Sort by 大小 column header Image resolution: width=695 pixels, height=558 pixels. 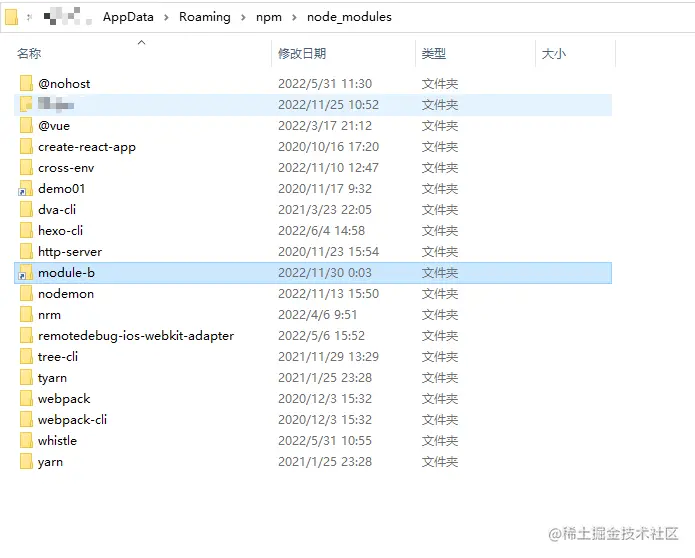[x=554, y=54]
